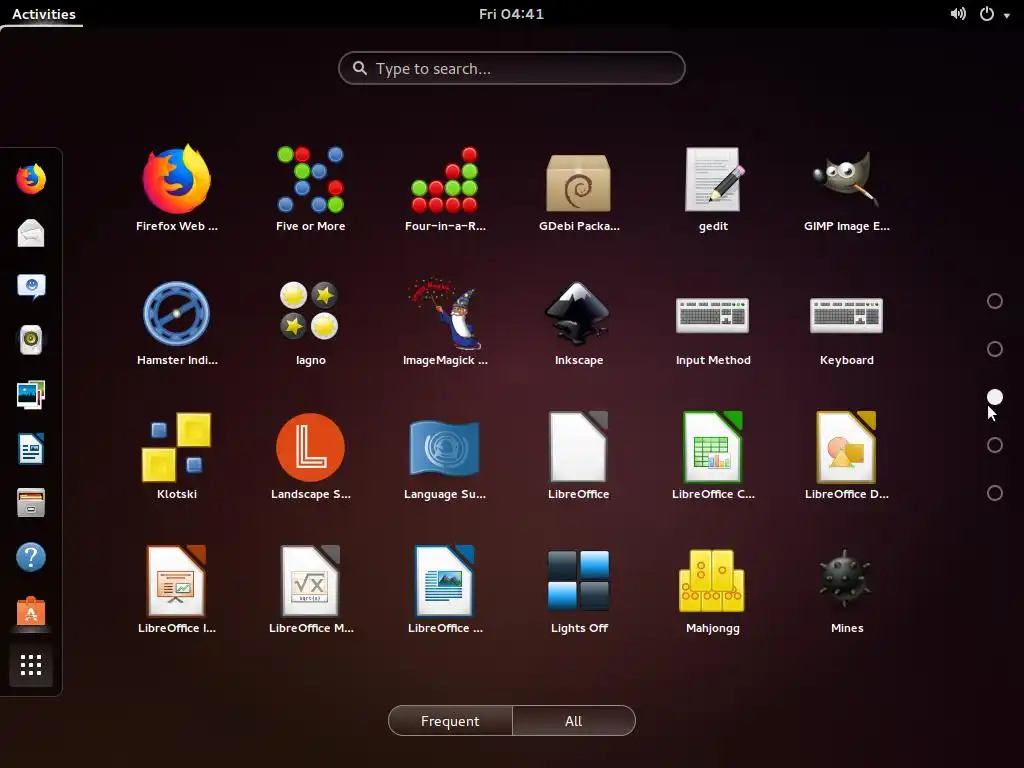Go to fourth app page indicator
This screenshot has height=768, width=1024.
pyautogui.click(x=995, y=445)
